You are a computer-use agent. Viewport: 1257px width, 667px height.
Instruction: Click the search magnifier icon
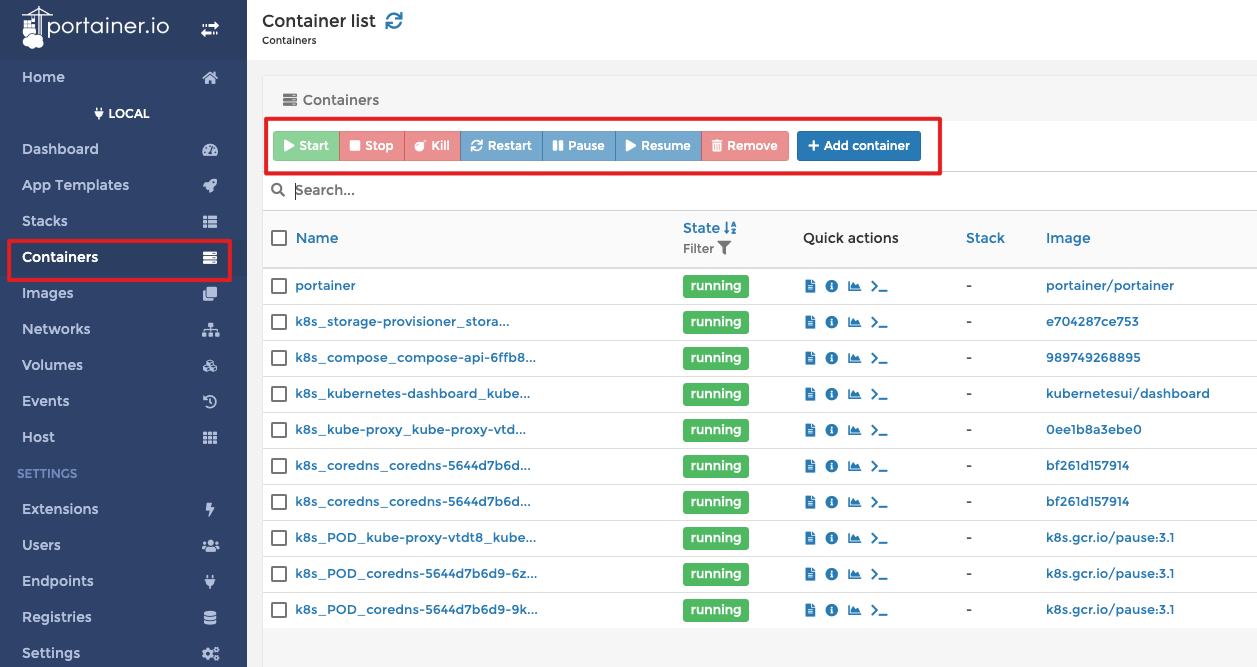pos(278,190)
